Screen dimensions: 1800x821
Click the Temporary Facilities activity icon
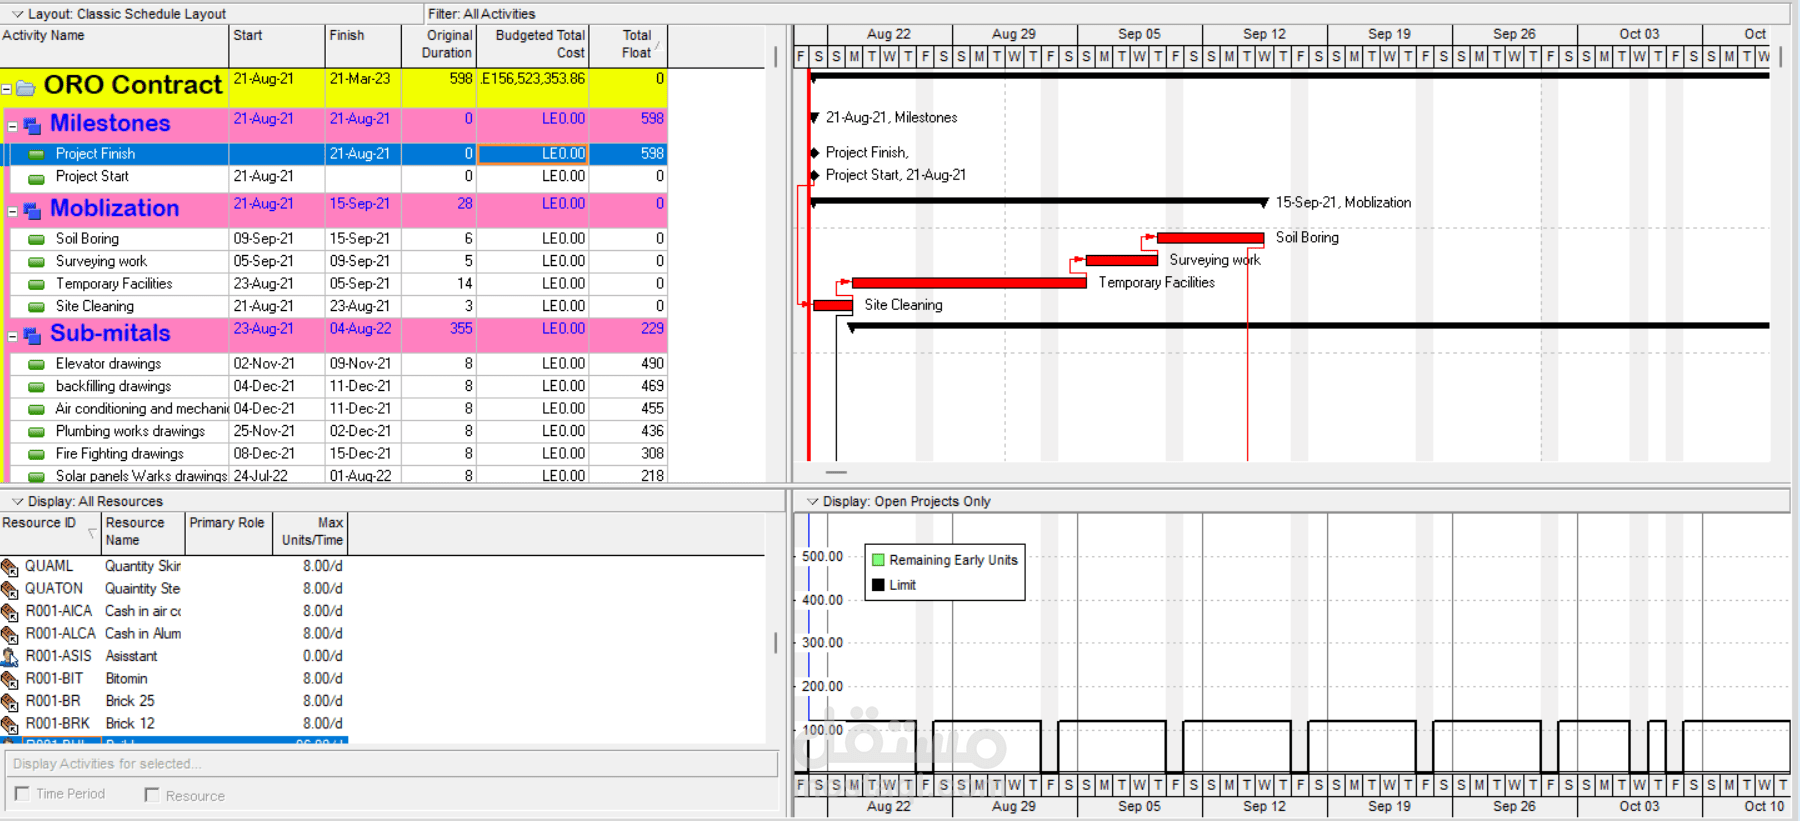click(36, 284)
